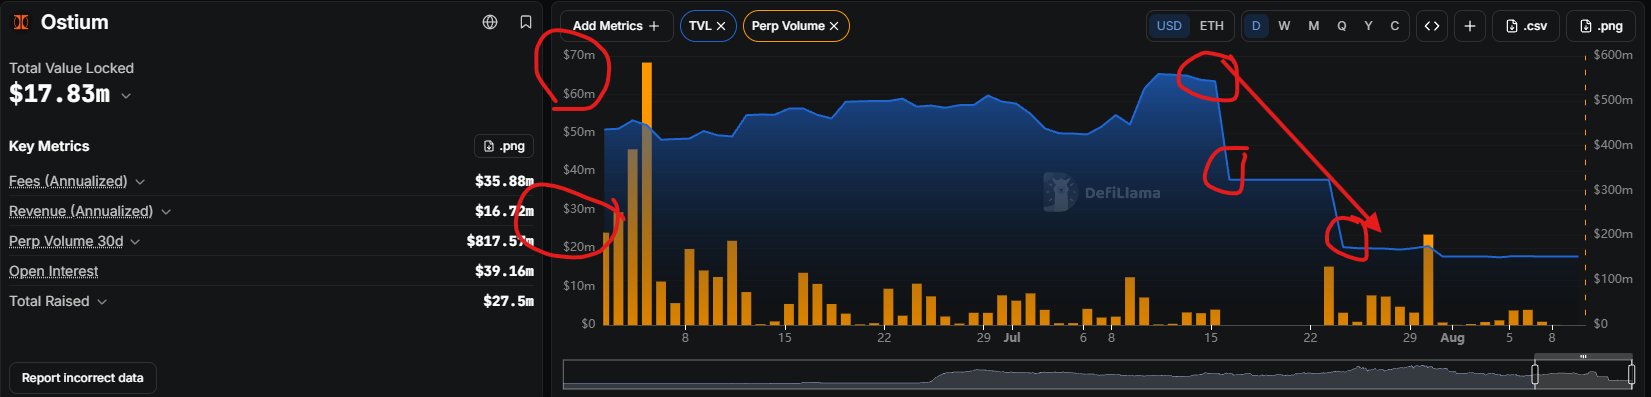1651x397 pixels.
Task: Remove the Perp Volume metric chip
Action: pos(834,26)
